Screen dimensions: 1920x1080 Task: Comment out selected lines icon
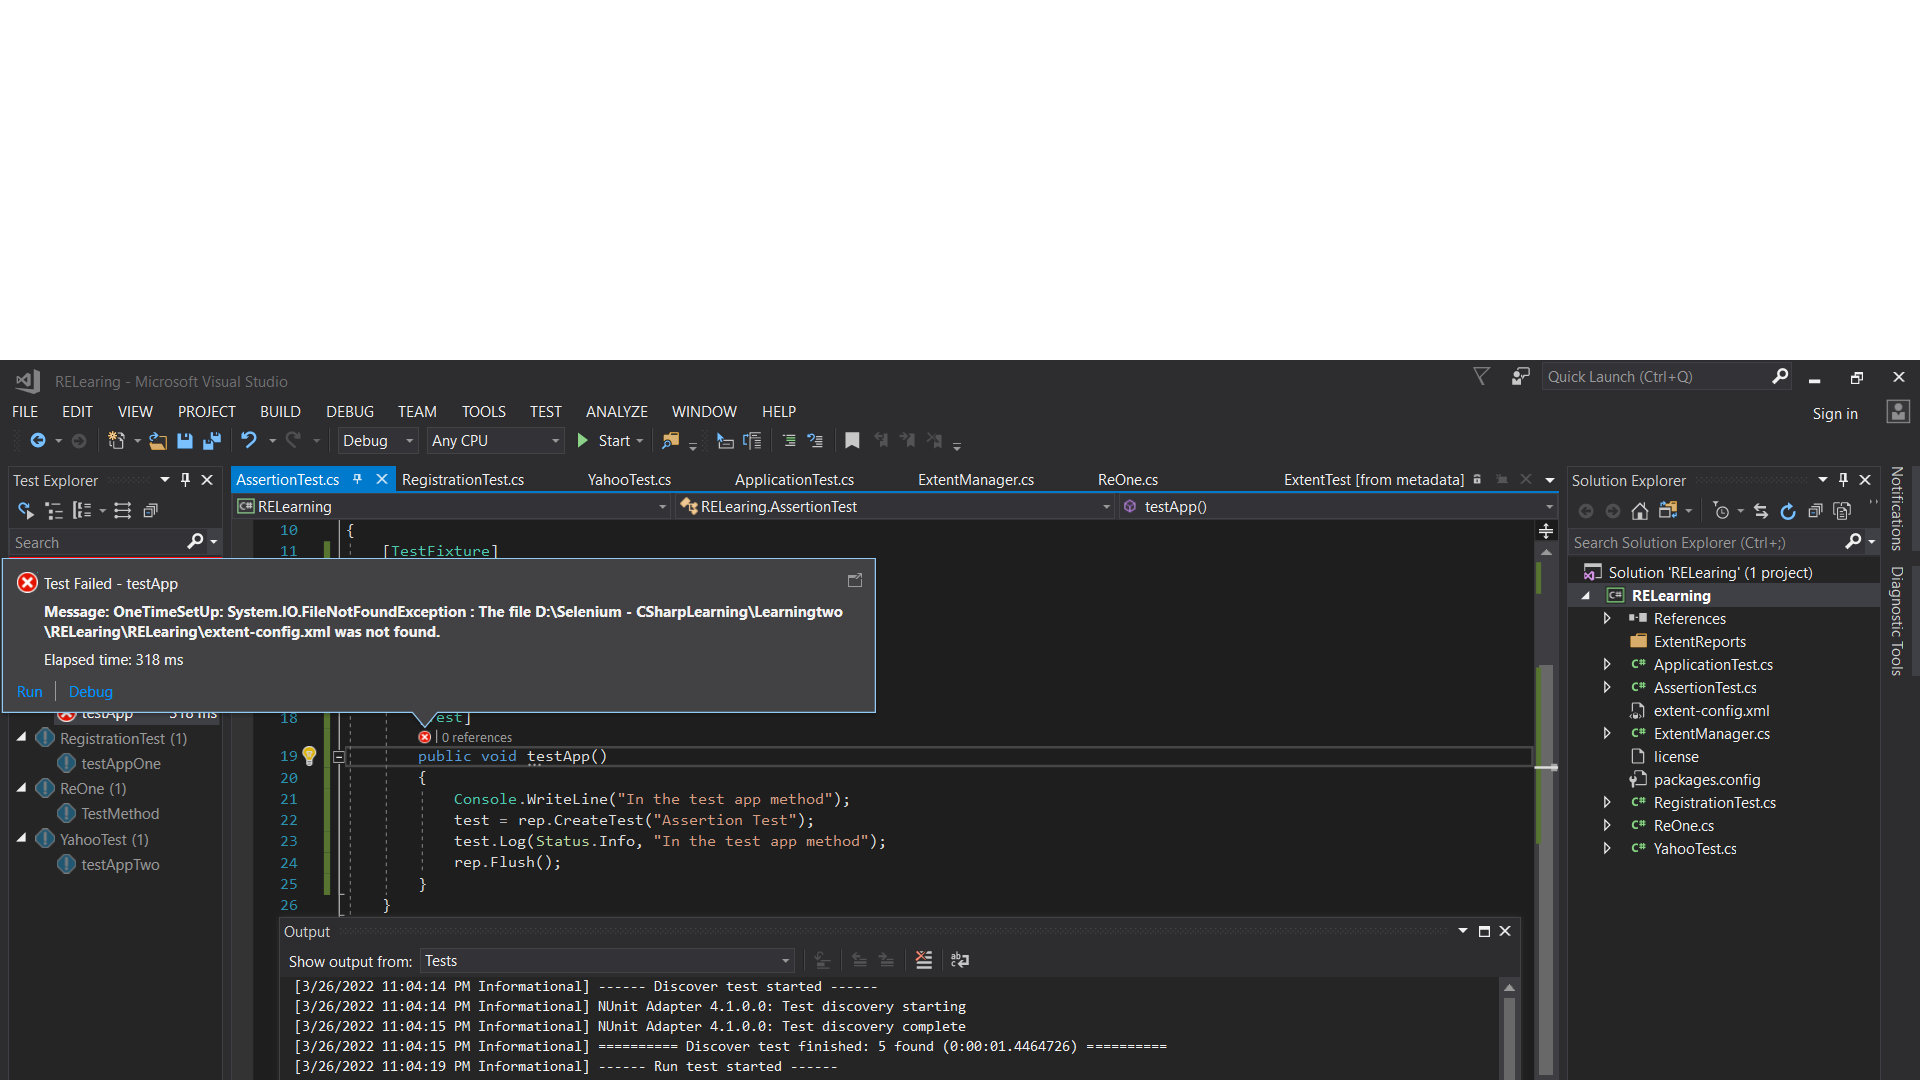pyautogui.click(x=789, y=441)
